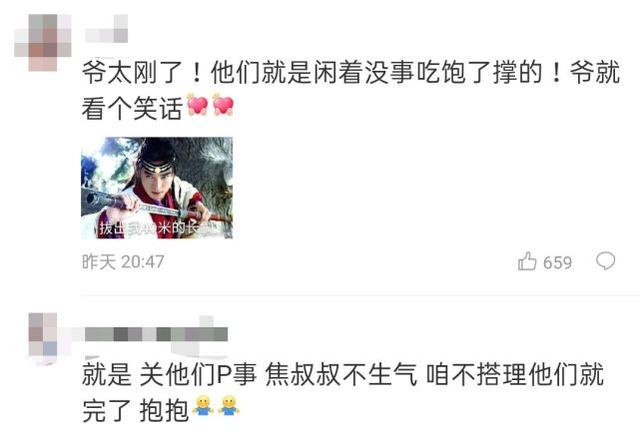Open replies via the speech bubble icon
This screenshot has height=439, width=640.
[x=605, y=261]
